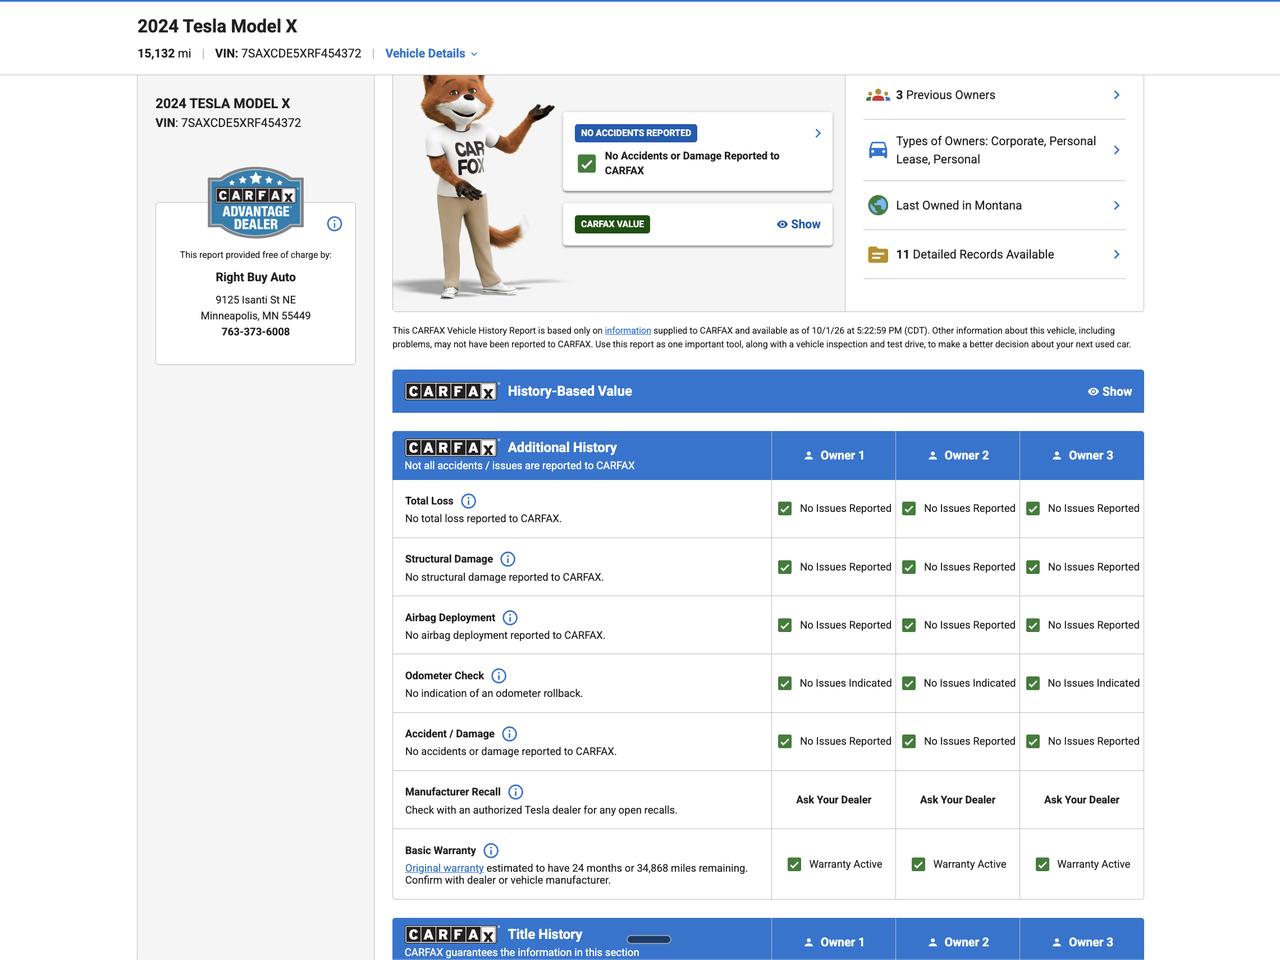
Task: Click the dark pill handle on Title History bar
Action: pos(649,939)
